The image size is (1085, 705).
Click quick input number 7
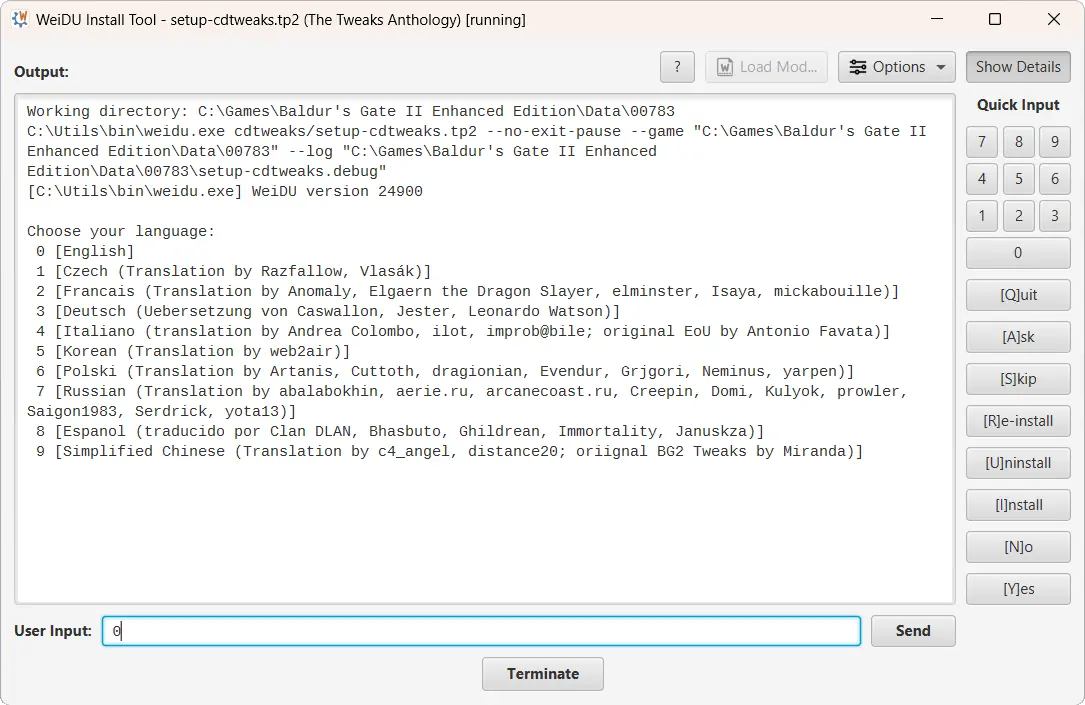point(982,142)
